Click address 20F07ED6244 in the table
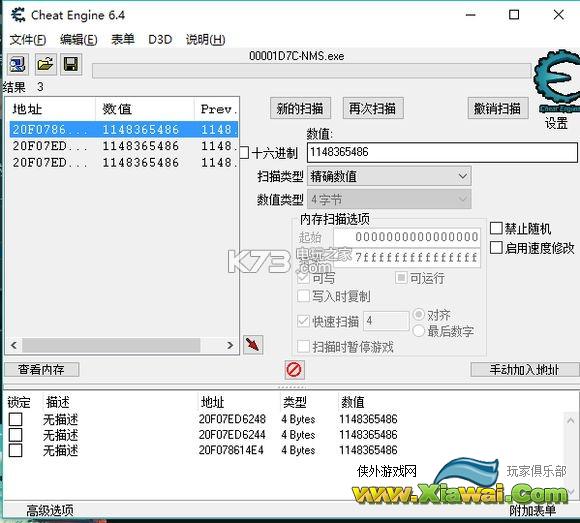Screen dimensions: 580x523 (x=232, y=435)
